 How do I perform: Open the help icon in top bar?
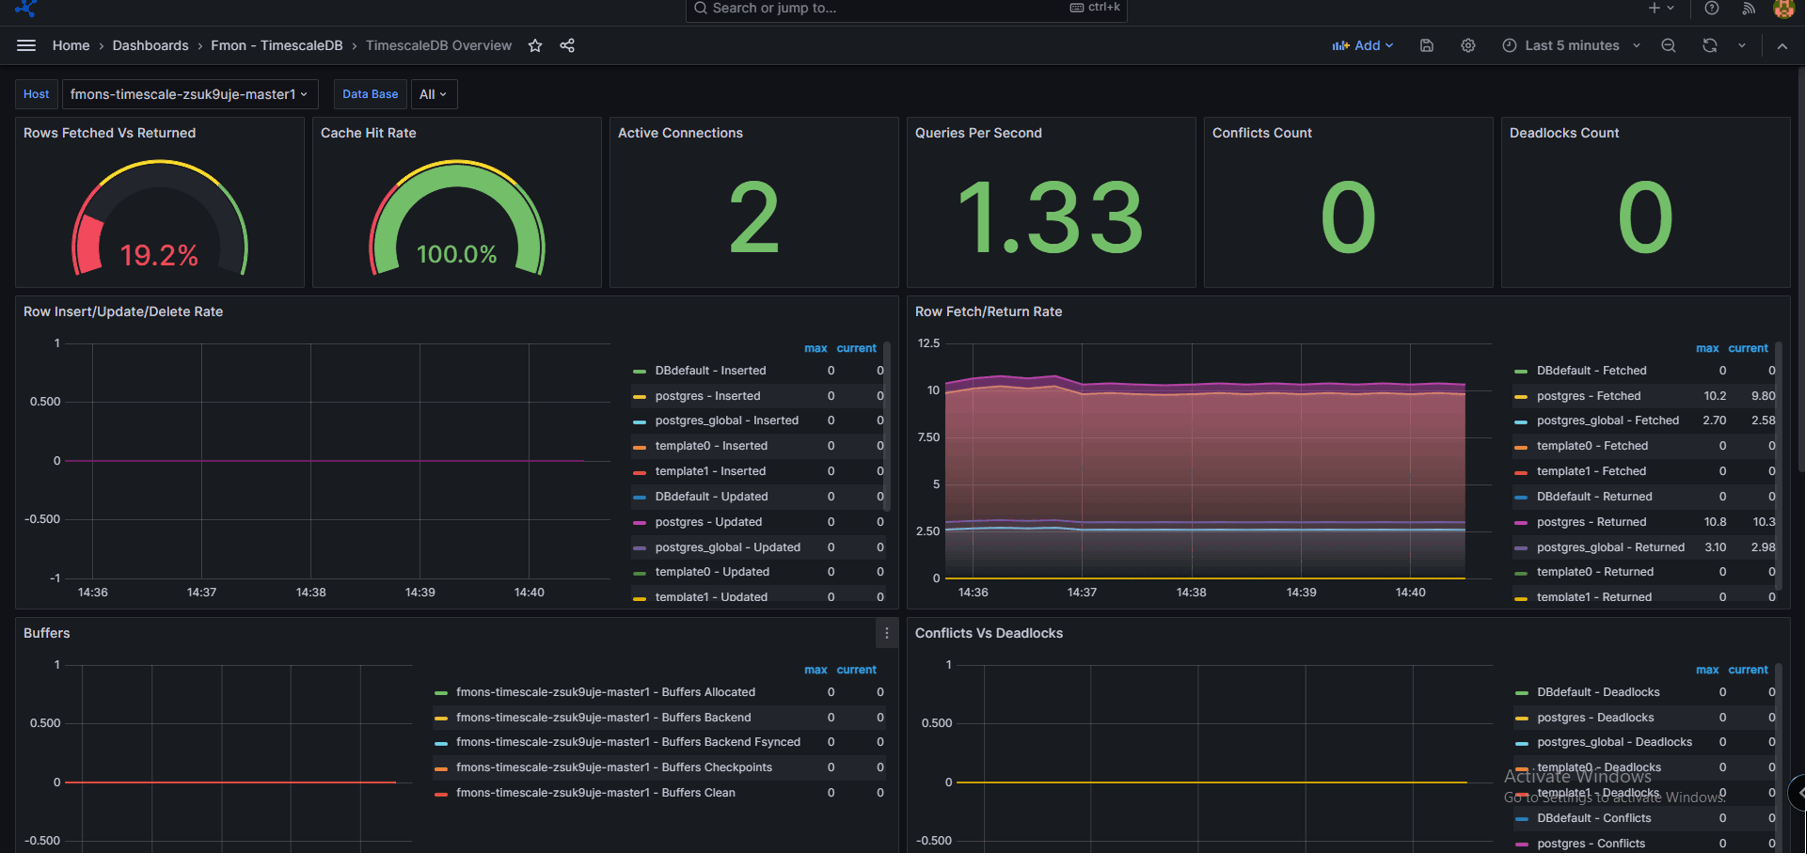(x=1712, y=8)
